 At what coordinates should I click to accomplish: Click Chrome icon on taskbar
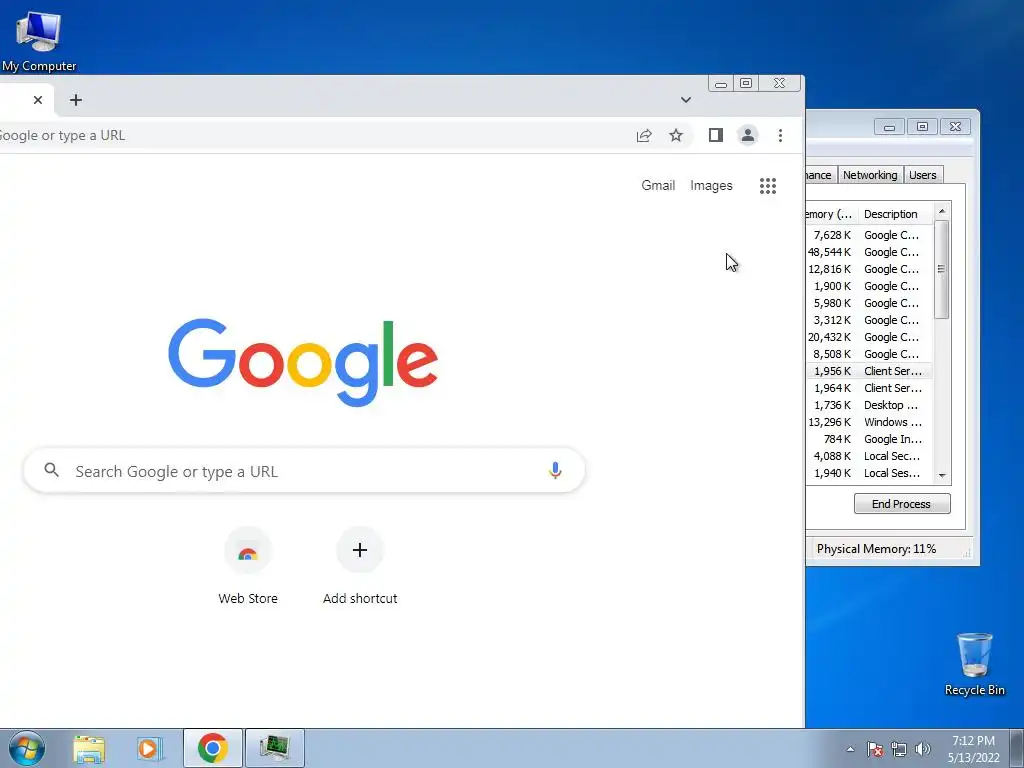(212, 748)
